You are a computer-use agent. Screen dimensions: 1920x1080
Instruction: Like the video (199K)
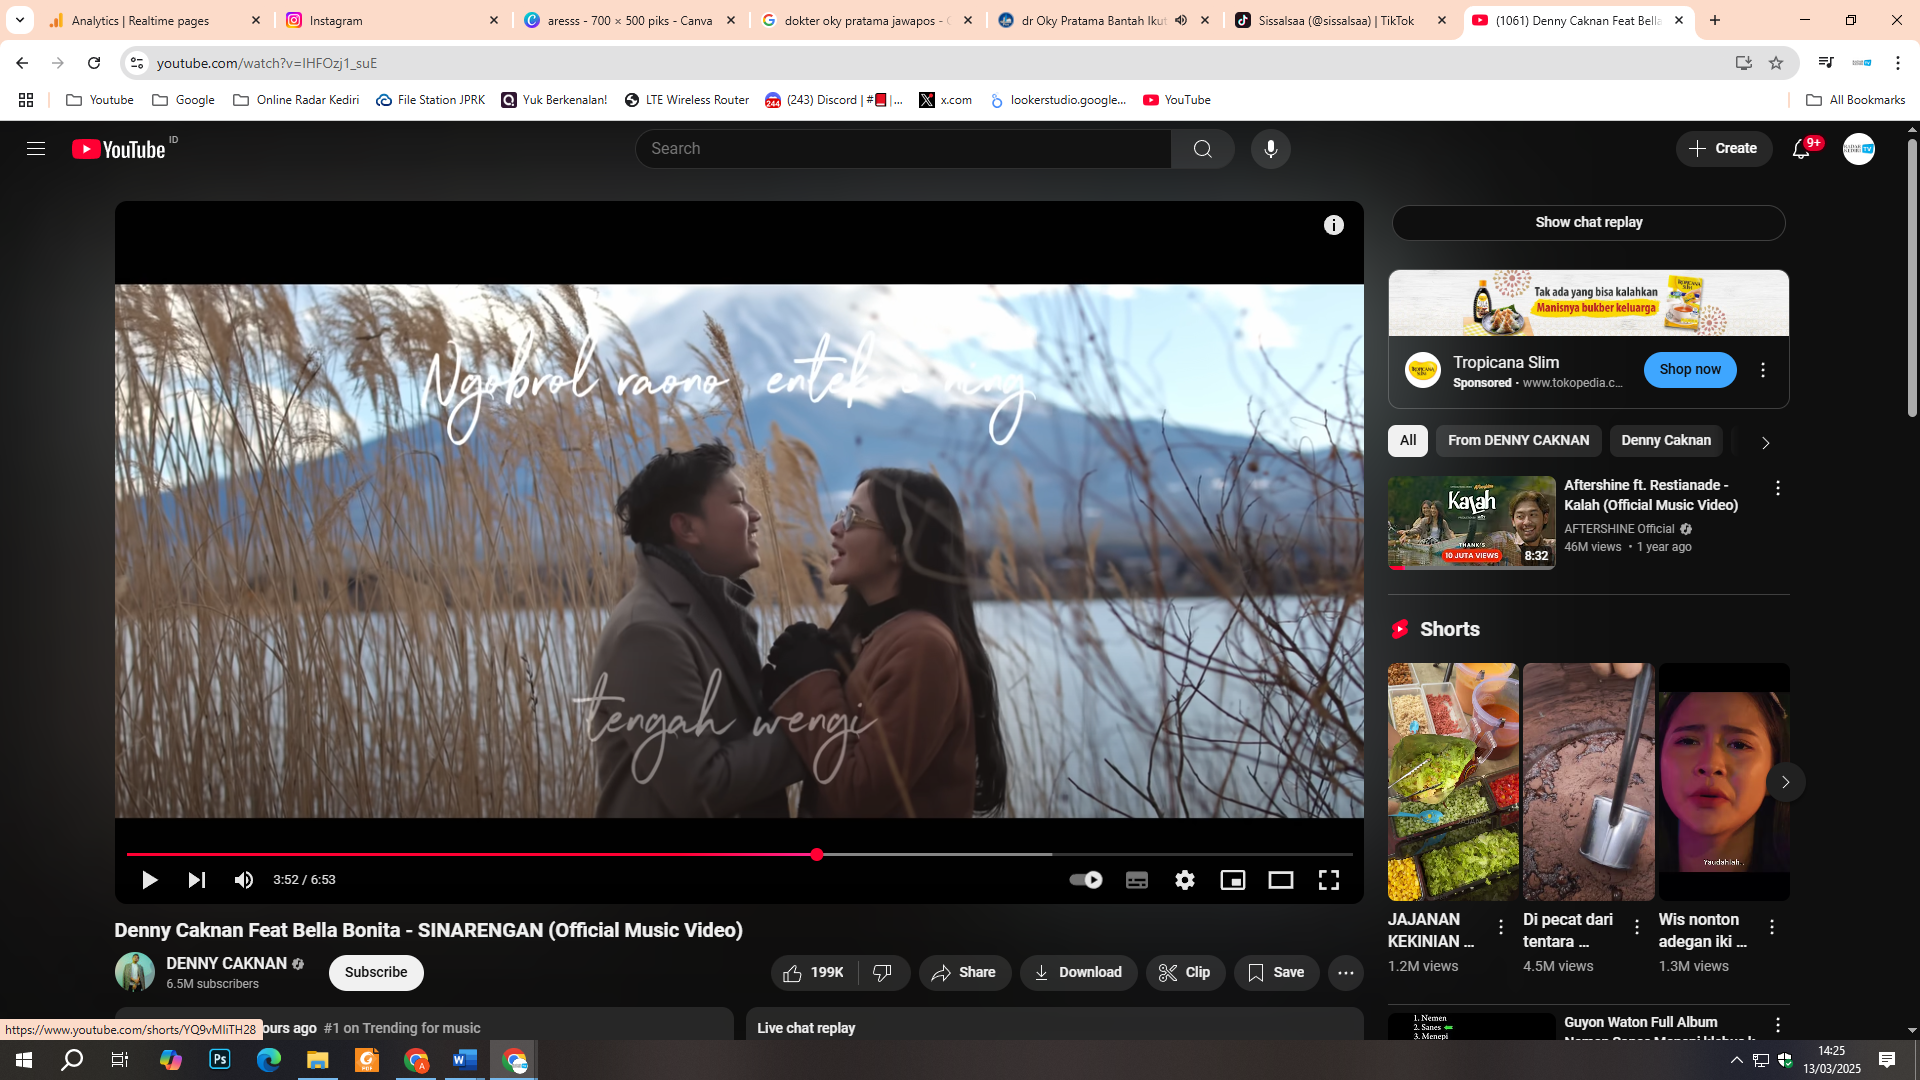pyautogui.click(x=814, y=973)
